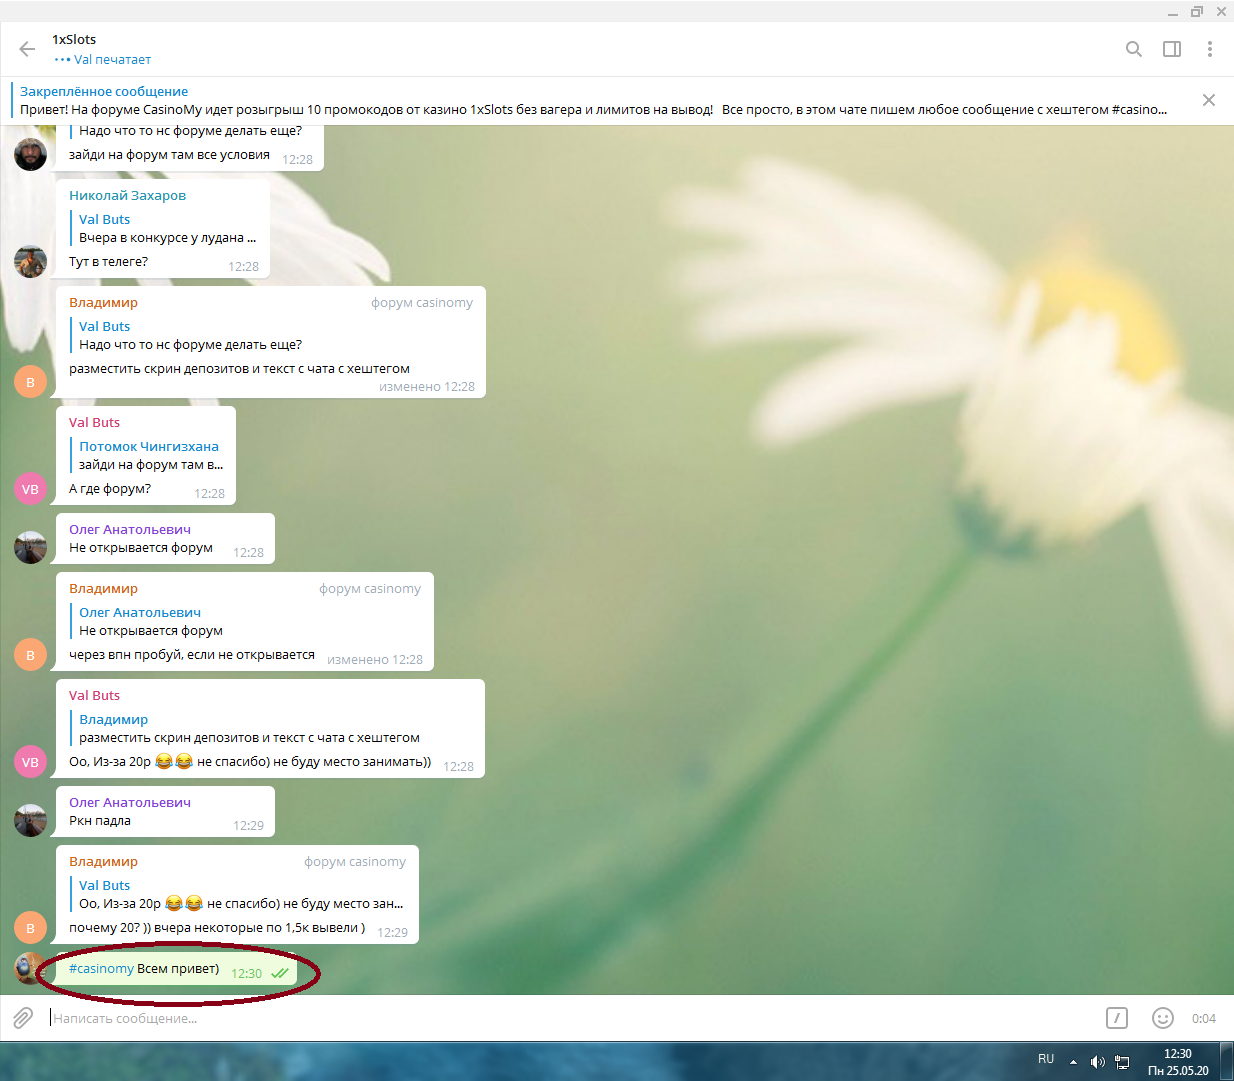Hide the pinned message with X
Image resolution: width=1234 pixels, height=1081 pixels.
[x=1208, y=100]
